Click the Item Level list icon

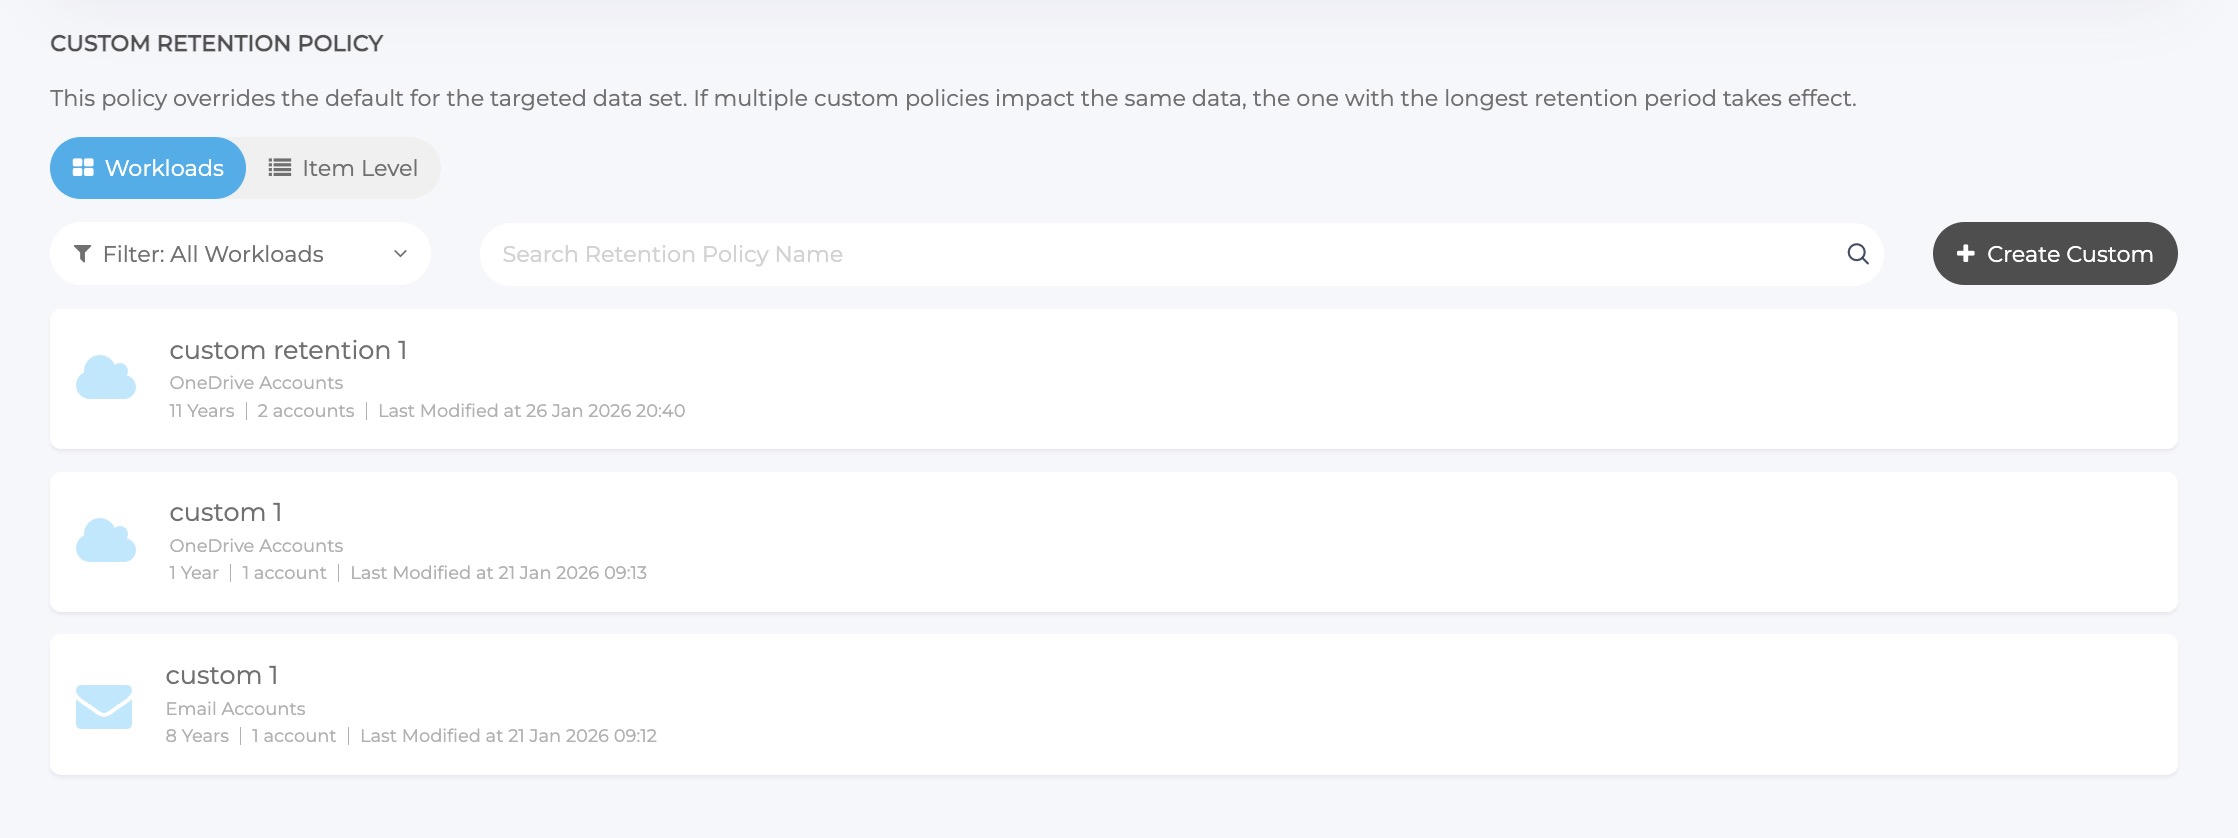[280, 168]
